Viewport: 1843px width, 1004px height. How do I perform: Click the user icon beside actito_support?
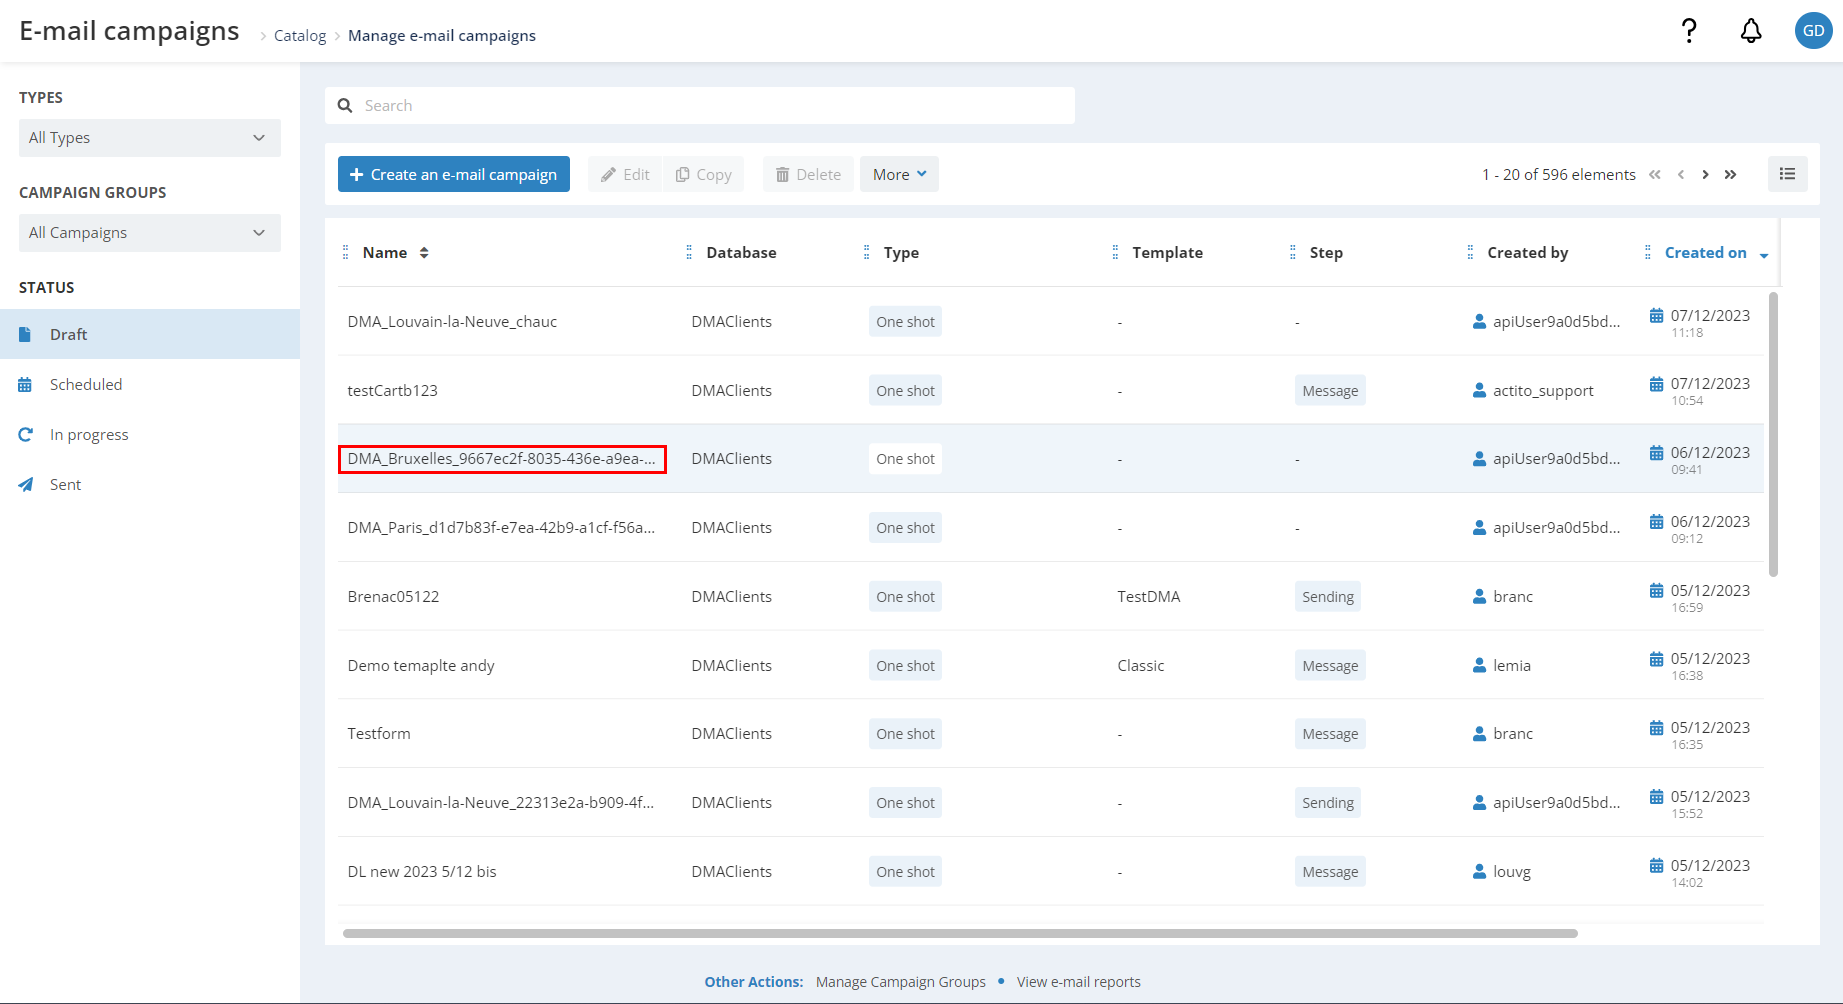[1479, 391]
